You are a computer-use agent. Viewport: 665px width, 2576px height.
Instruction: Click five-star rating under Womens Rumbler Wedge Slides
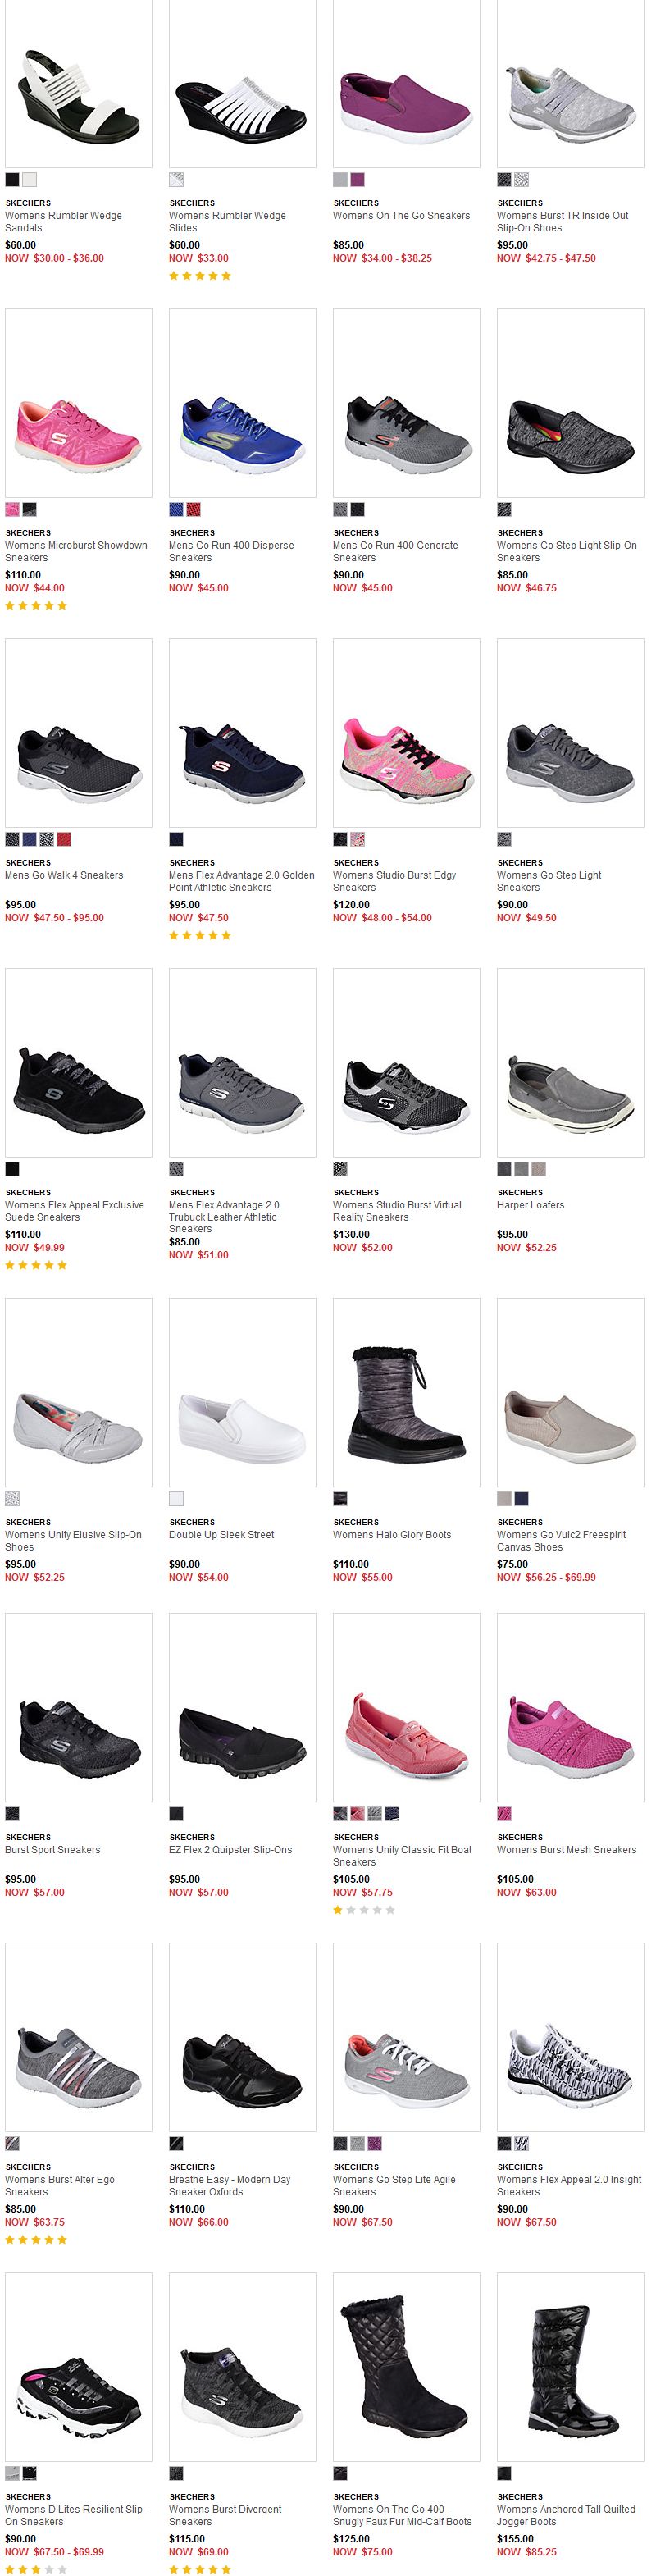coord(200,276)
